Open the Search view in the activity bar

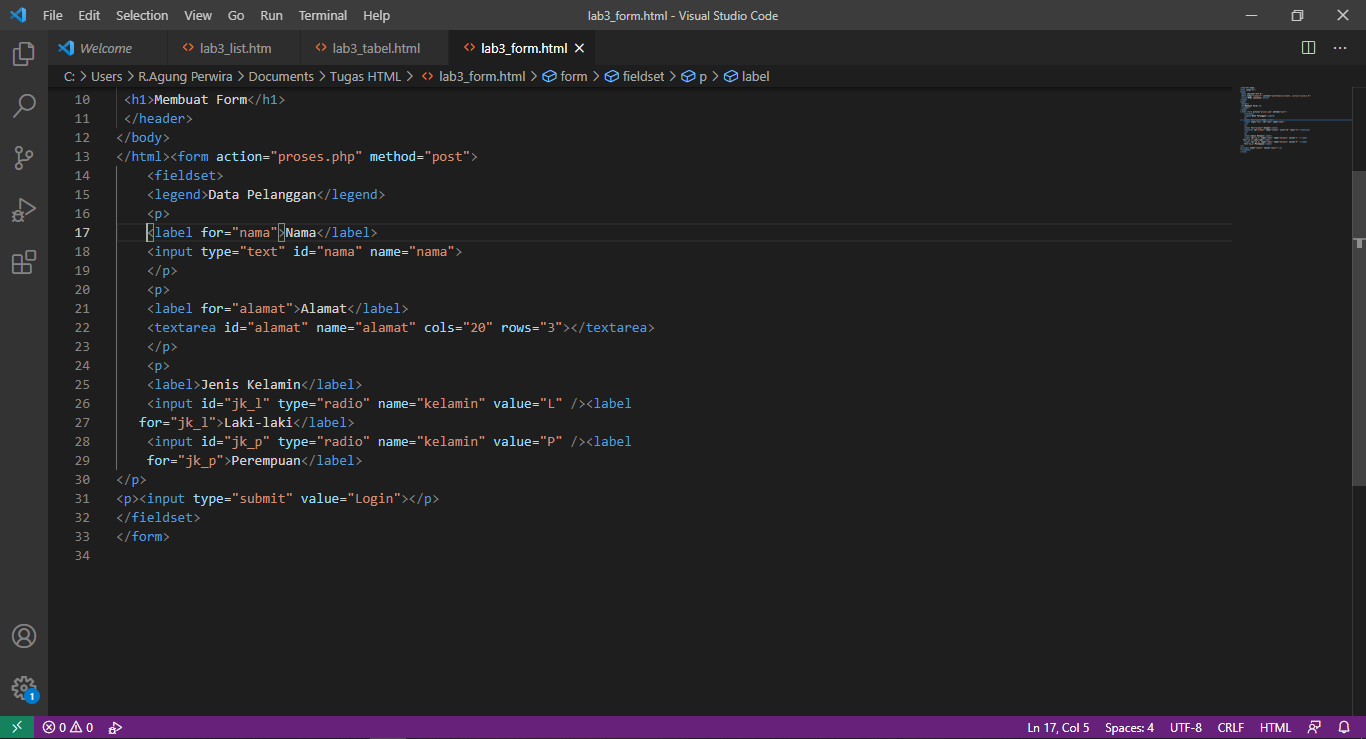coord(24,106)
